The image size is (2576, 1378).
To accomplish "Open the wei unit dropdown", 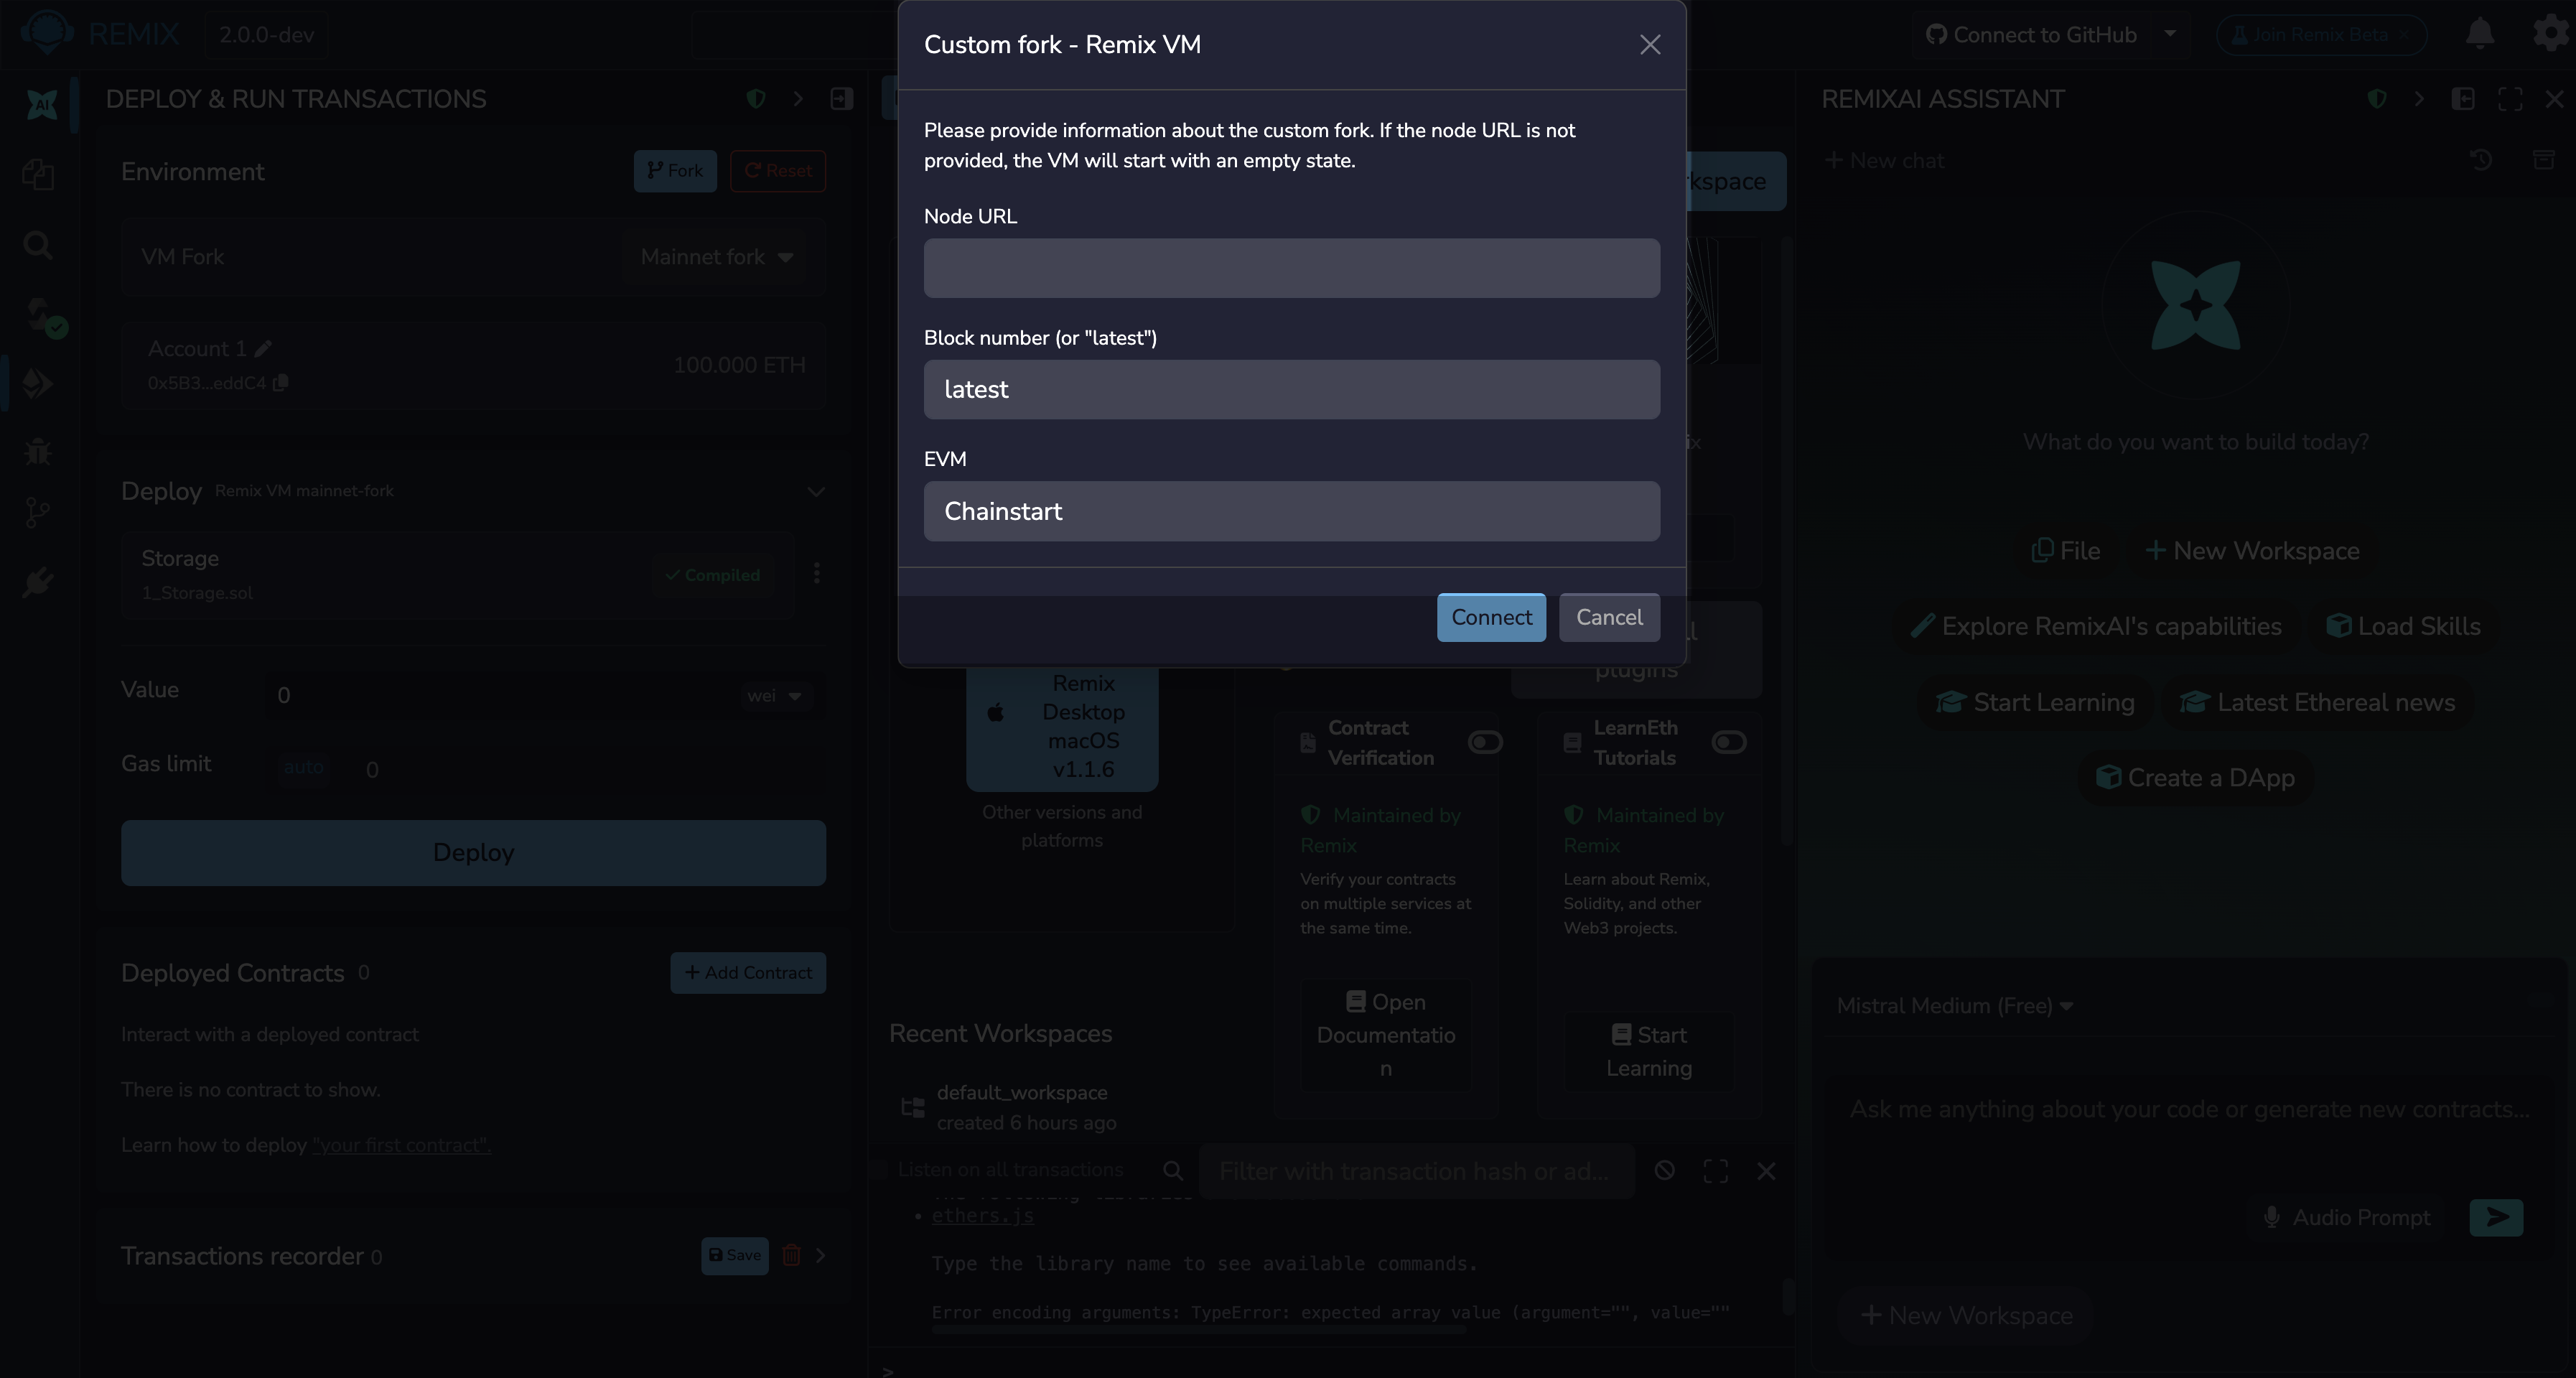I will pyautogui.click(x=775, y=695).
